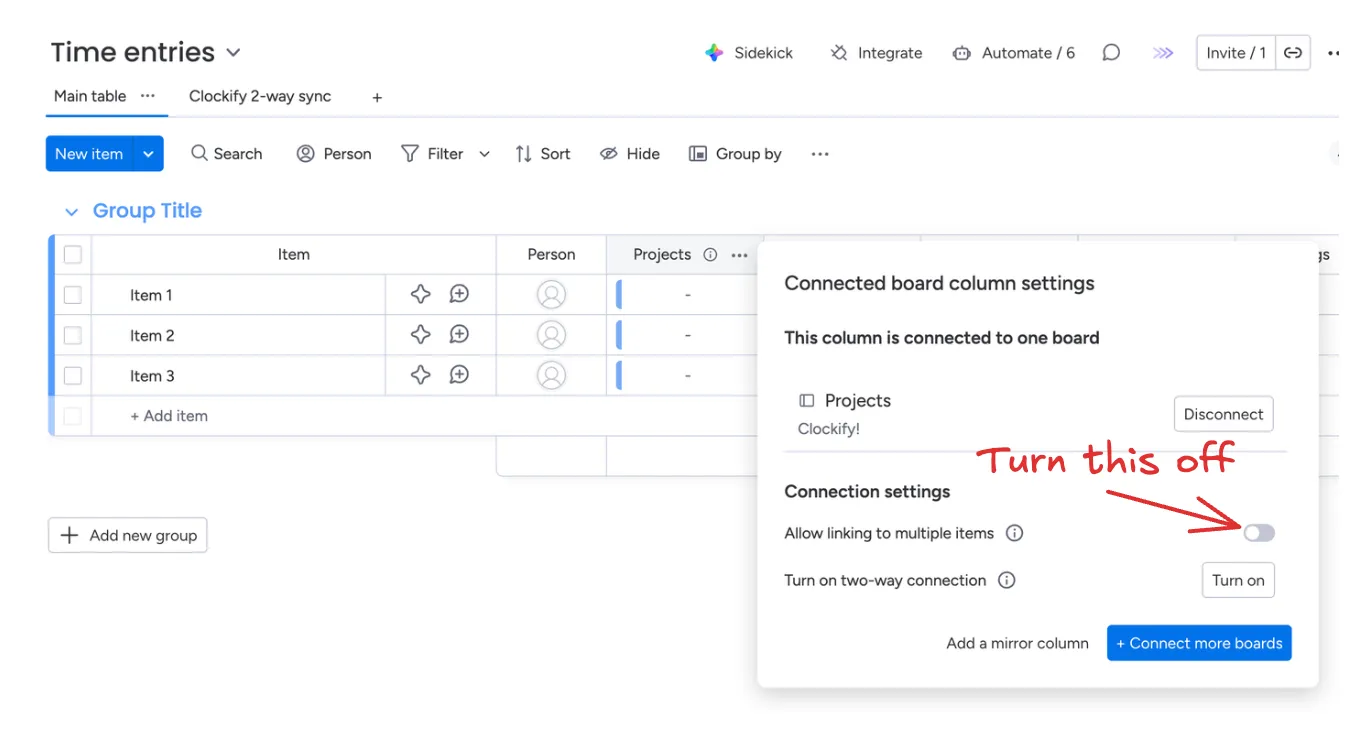The height and width of the screenshot is (732, 1358).
Task: Open the Time entries board title dropdown
Action: pos(233,52)
